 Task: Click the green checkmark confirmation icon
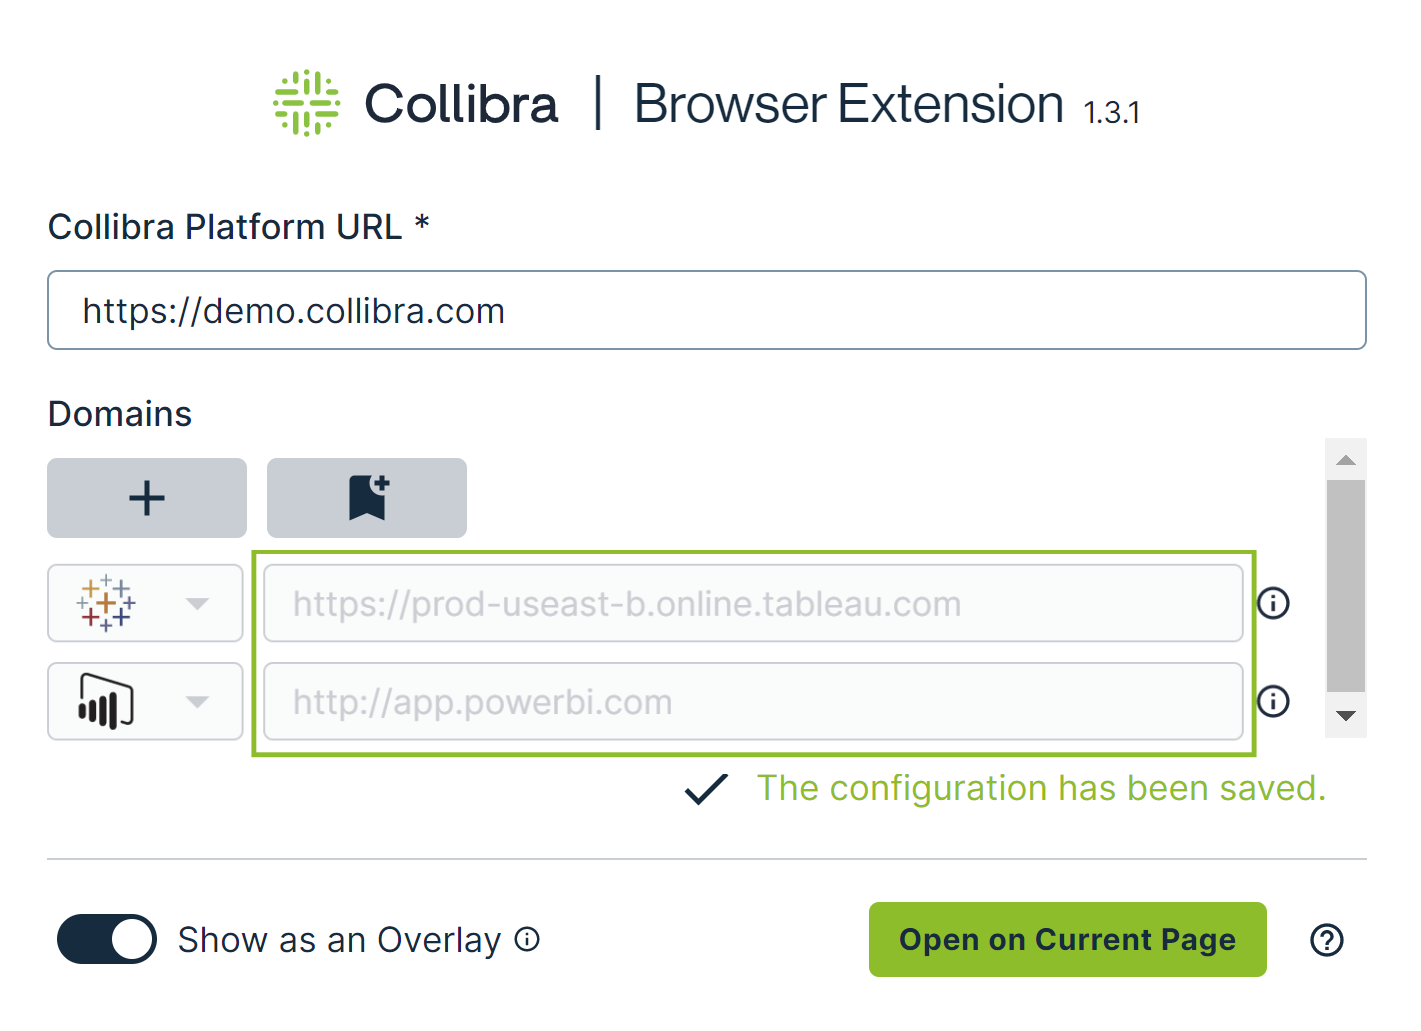(x=706, y=789)
